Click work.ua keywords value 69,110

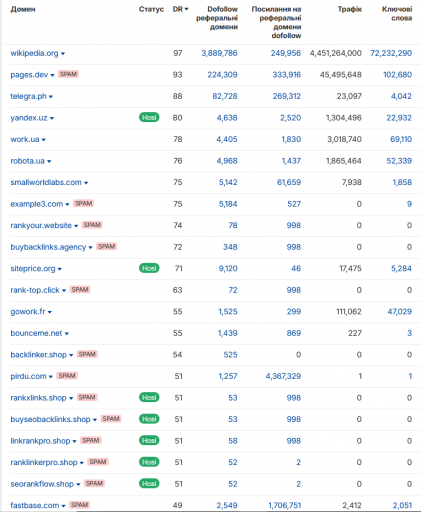coord(401,139)
